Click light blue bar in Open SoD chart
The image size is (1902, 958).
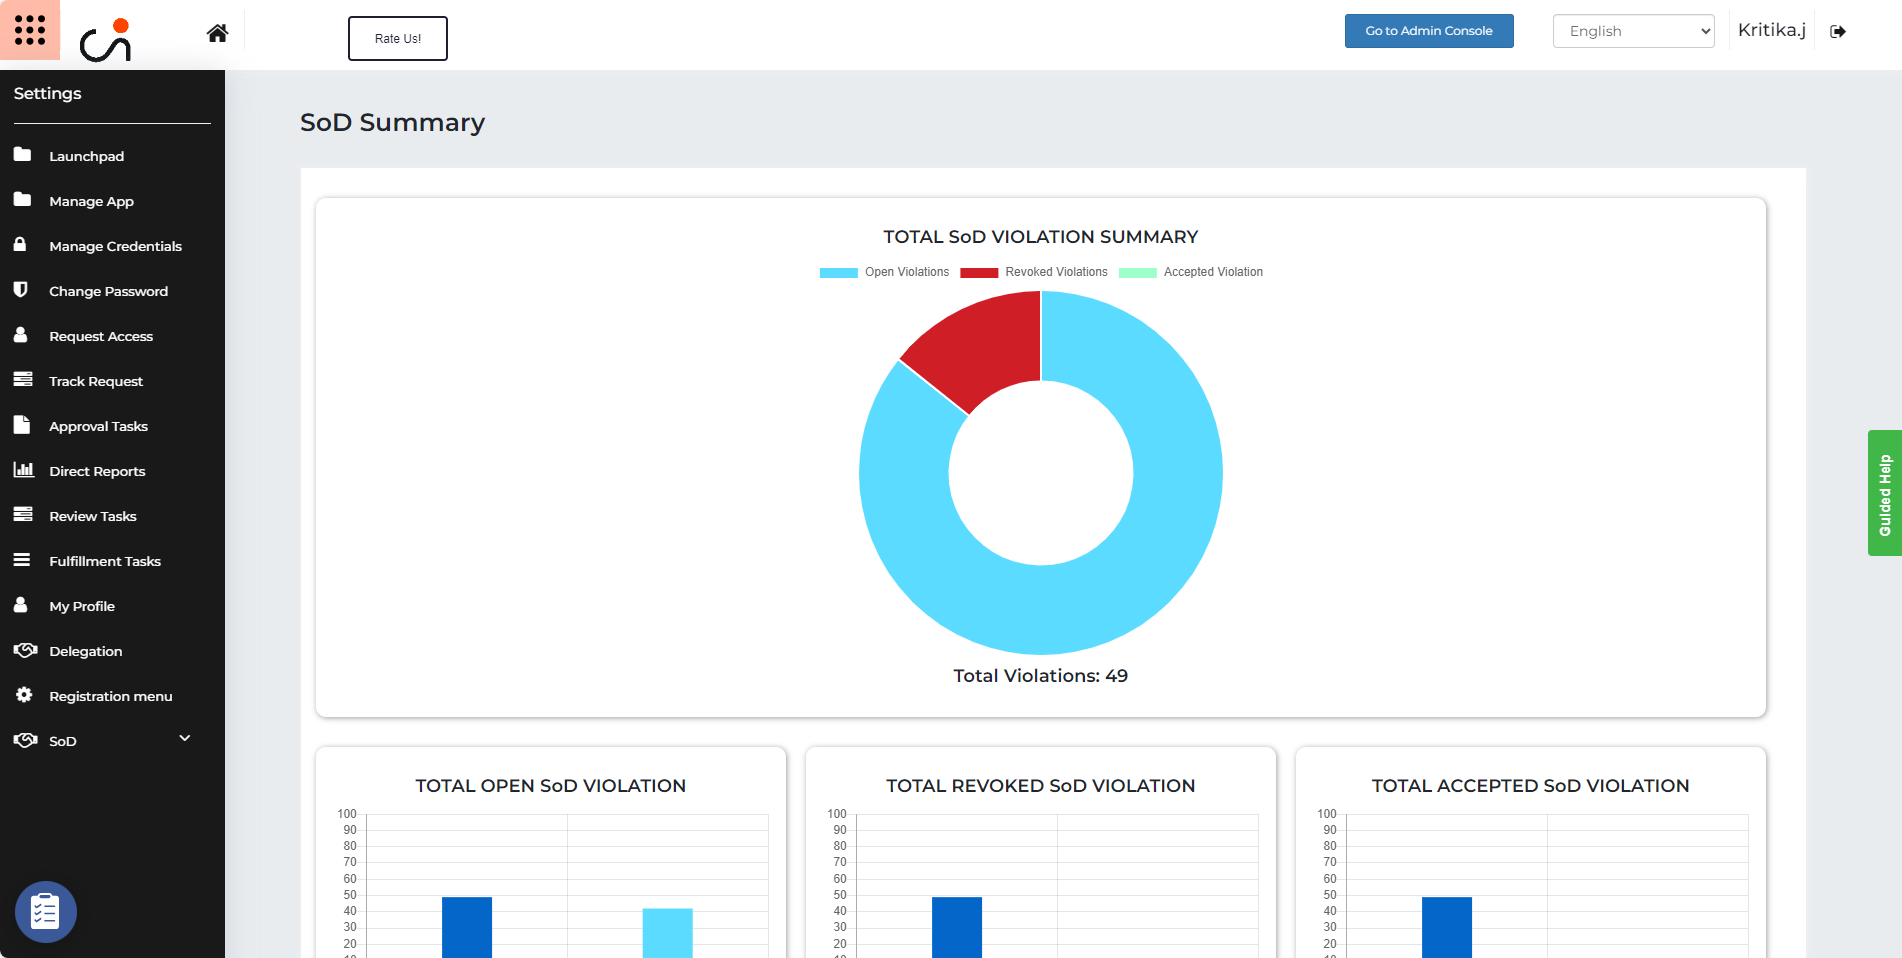667,933
